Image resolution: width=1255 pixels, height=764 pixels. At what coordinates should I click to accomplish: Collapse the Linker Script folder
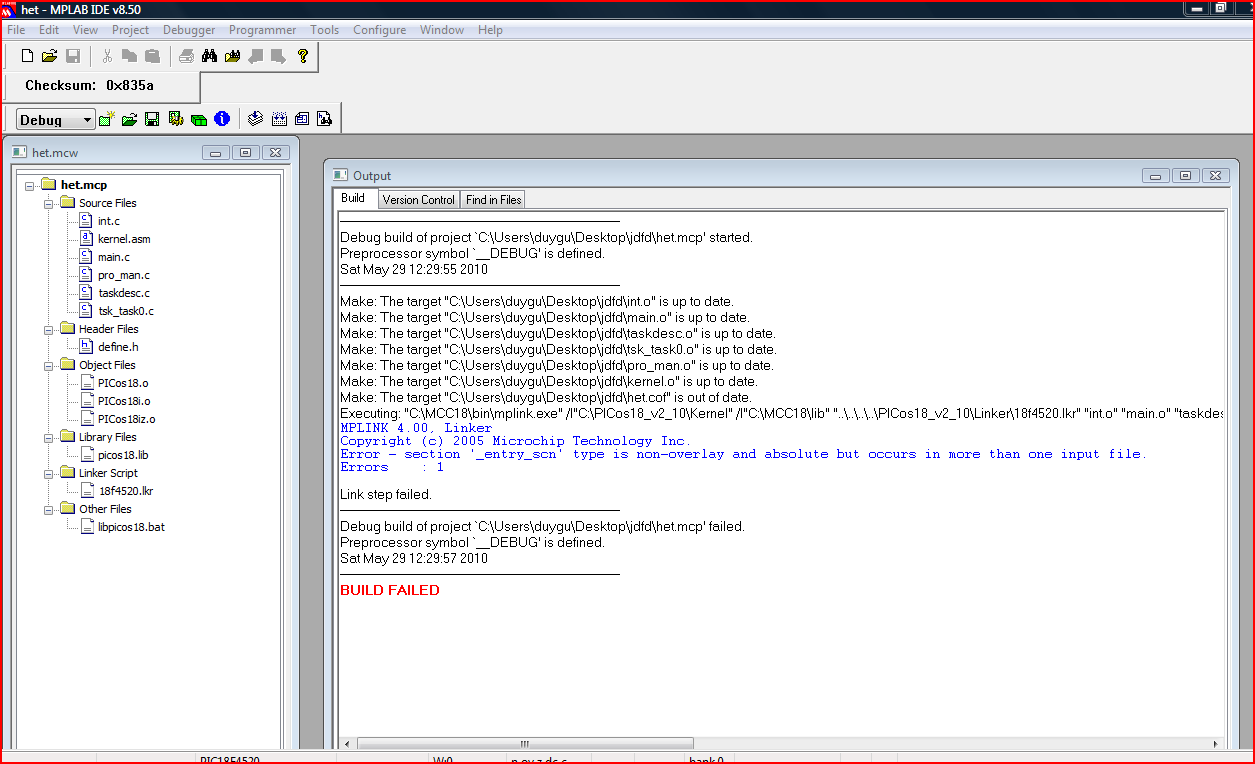click(49, 473)
